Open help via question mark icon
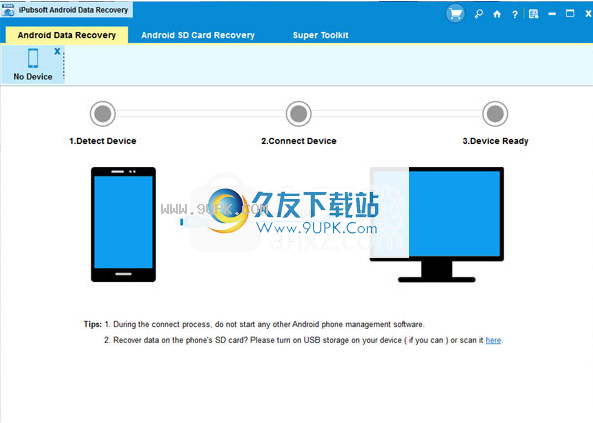This screenshot has width=593, height=423. [514, 14]
